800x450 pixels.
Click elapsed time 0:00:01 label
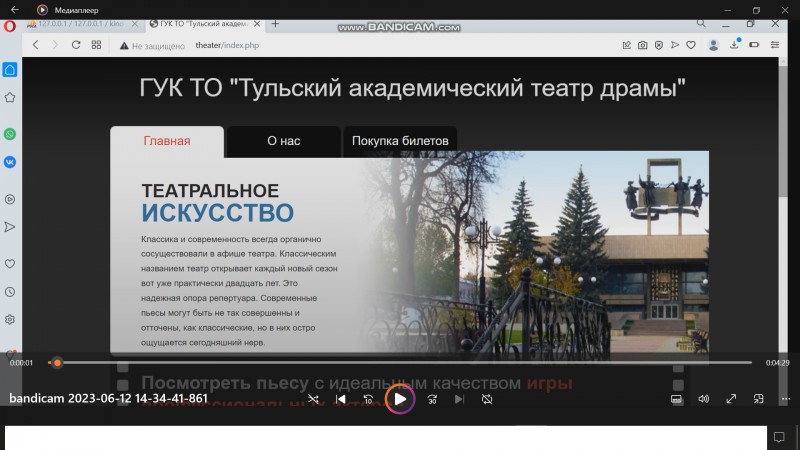[x=21, y=363]
